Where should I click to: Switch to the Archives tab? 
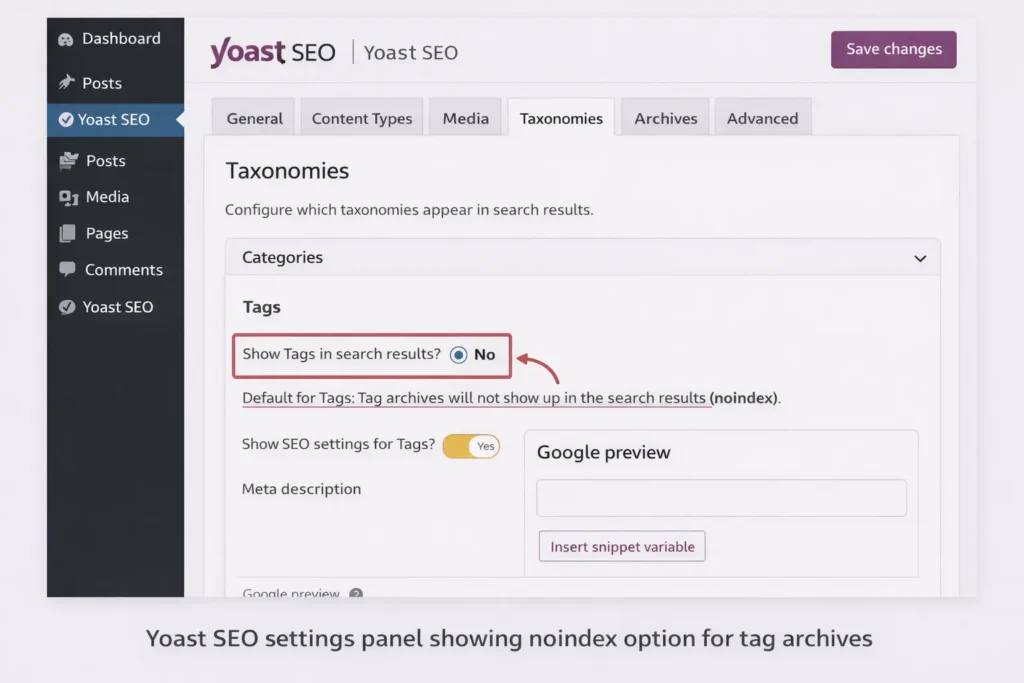[664, 117]
